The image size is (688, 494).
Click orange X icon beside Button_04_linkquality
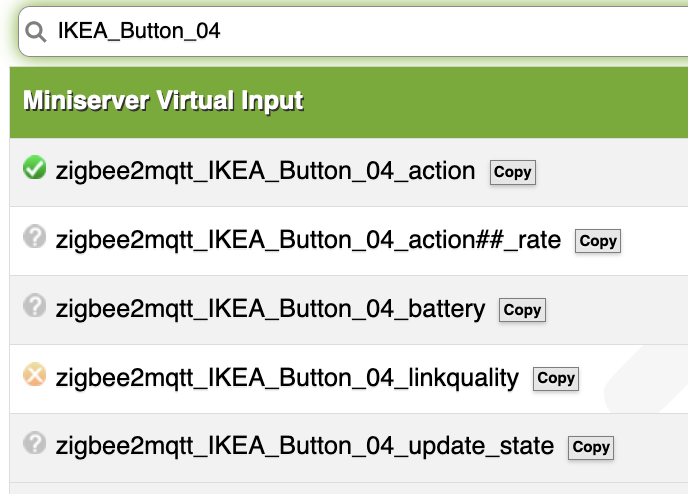34,377
